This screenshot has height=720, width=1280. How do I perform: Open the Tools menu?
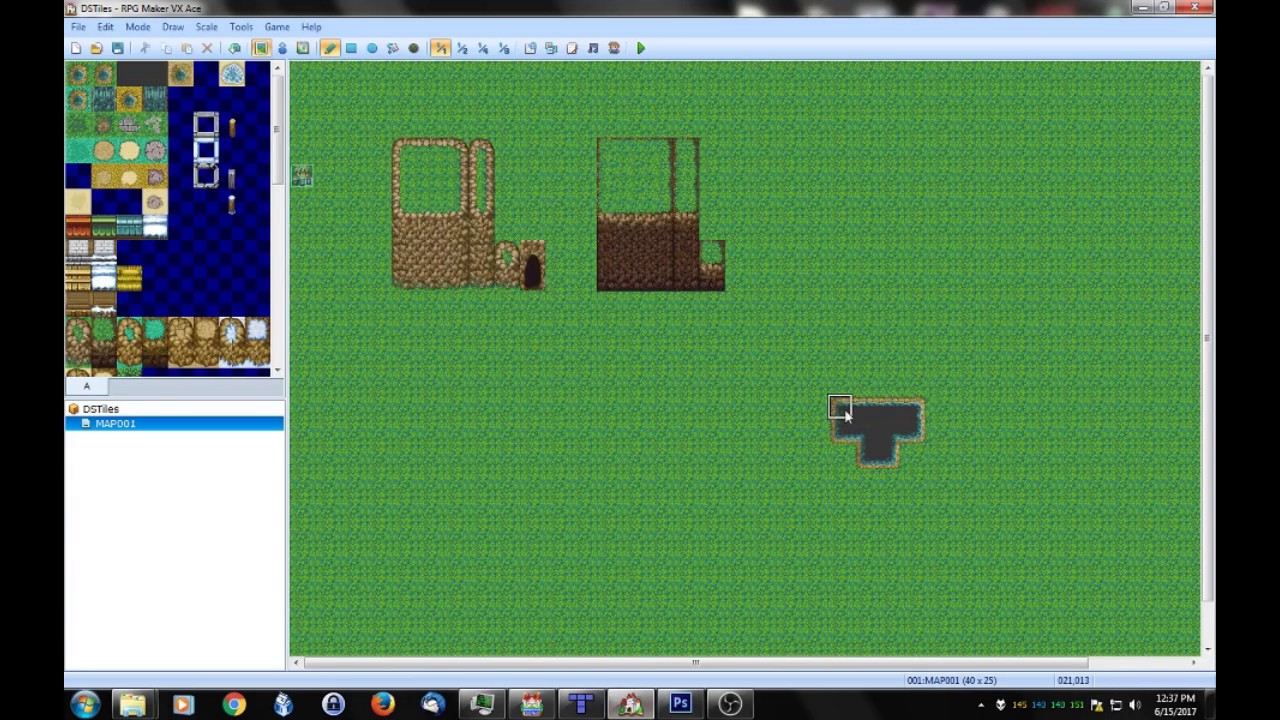click(241, 27)
